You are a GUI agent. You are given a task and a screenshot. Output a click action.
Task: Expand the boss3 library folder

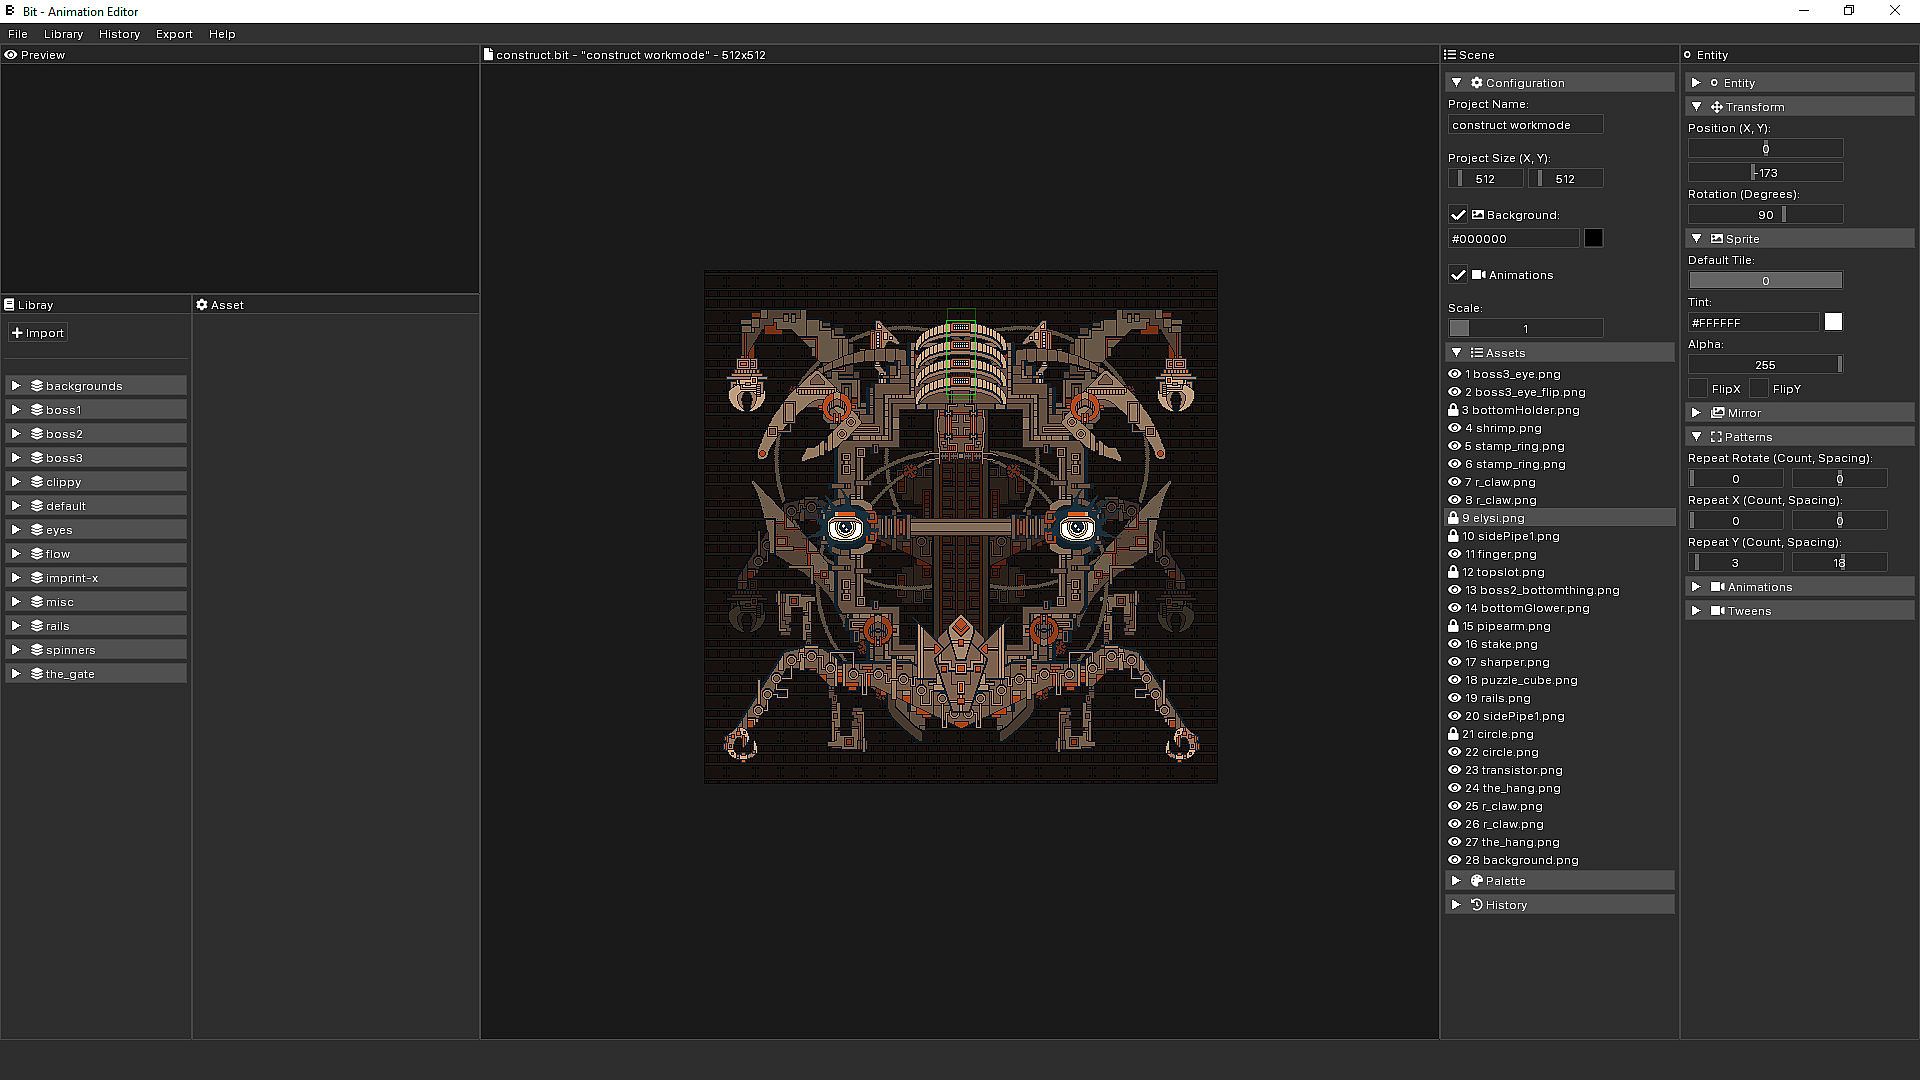click(16, 458)
